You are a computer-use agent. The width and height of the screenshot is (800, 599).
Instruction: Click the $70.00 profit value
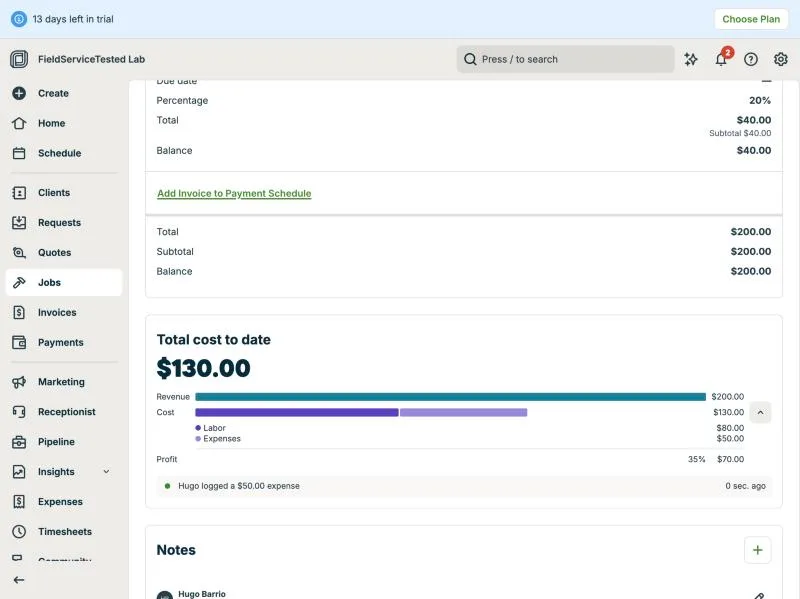pyautogui.click(x=730, y=459)
